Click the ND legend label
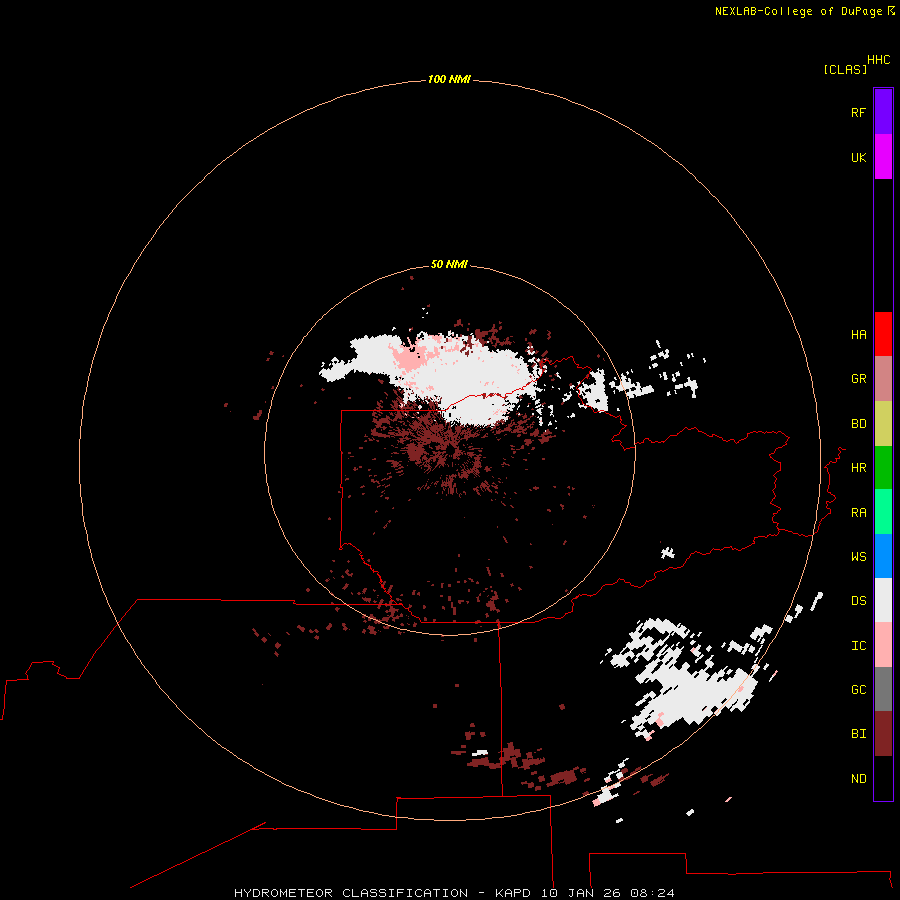The image size is (900, 900). (x=859, y=779)
